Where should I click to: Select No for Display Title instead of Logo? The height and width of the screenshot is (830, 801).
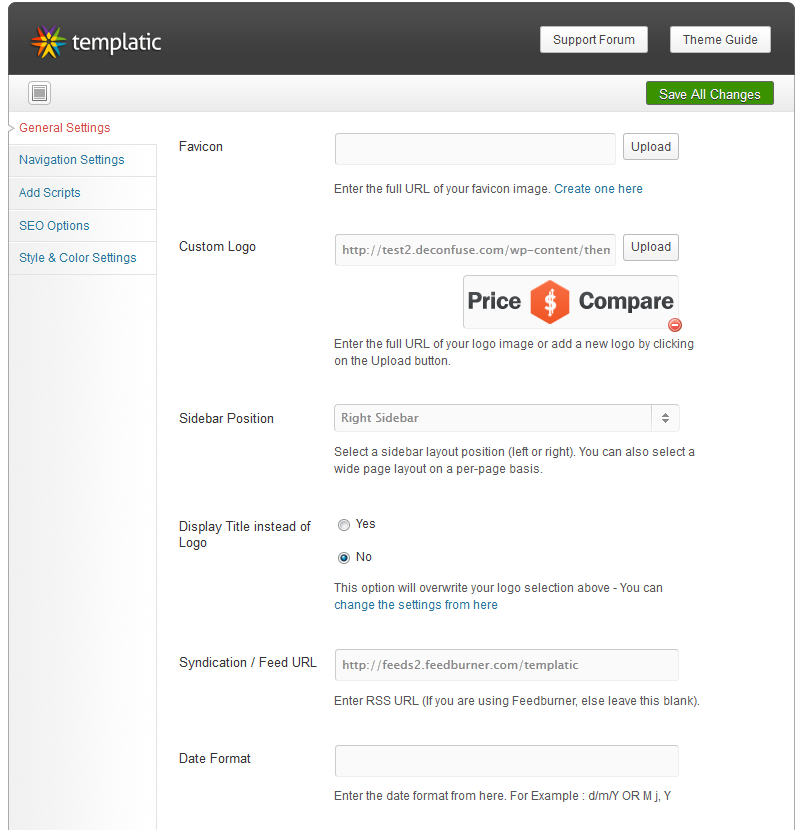(344, 558)
